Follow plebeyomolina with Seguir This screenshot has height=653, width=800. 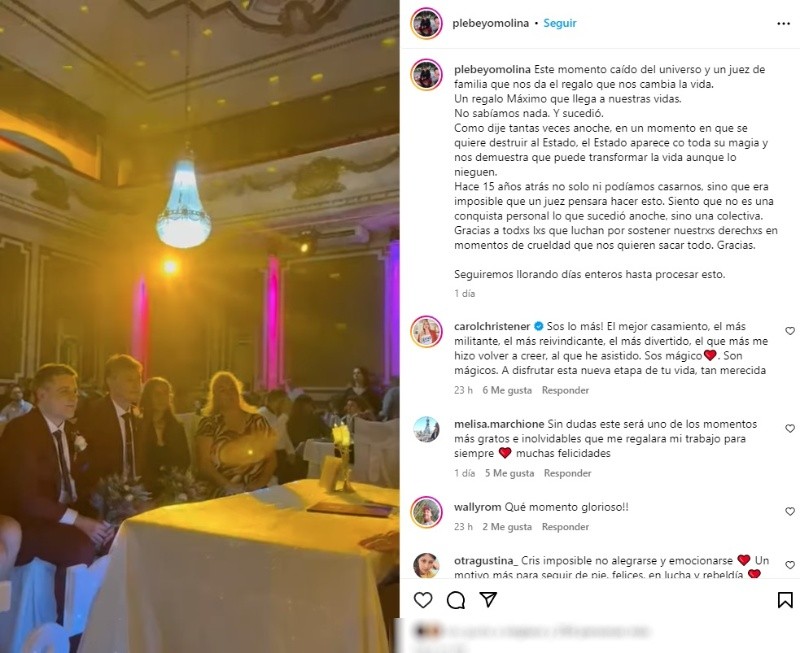point(560,23)
